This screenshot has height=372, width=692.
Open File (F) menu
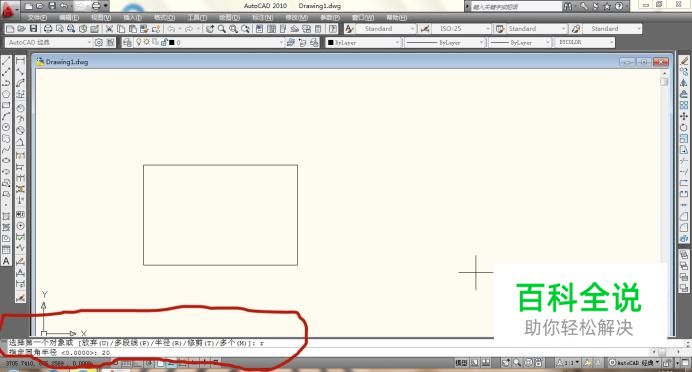(37, 18)
